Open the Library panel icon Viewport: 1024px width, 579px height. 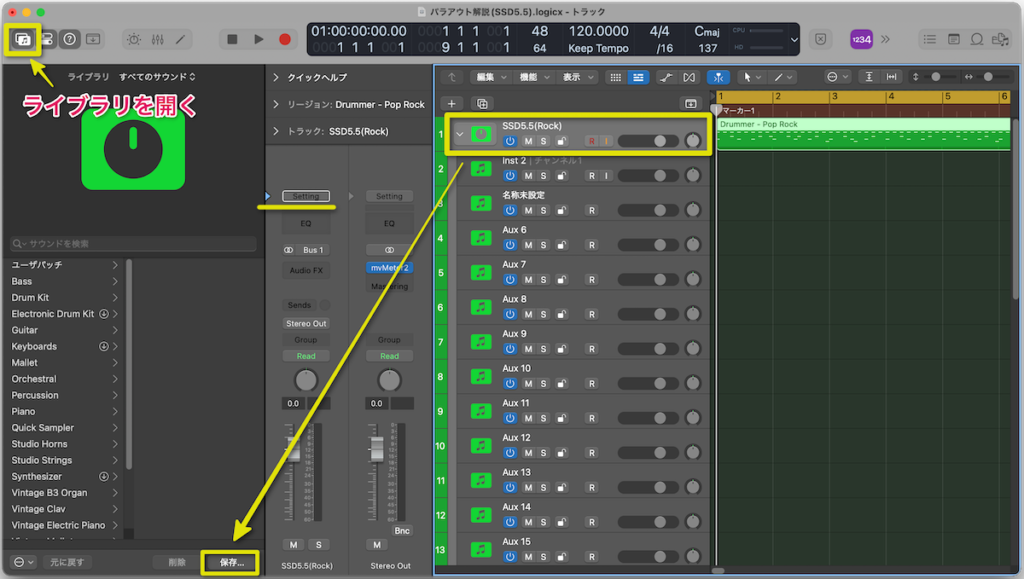(22, 39)
